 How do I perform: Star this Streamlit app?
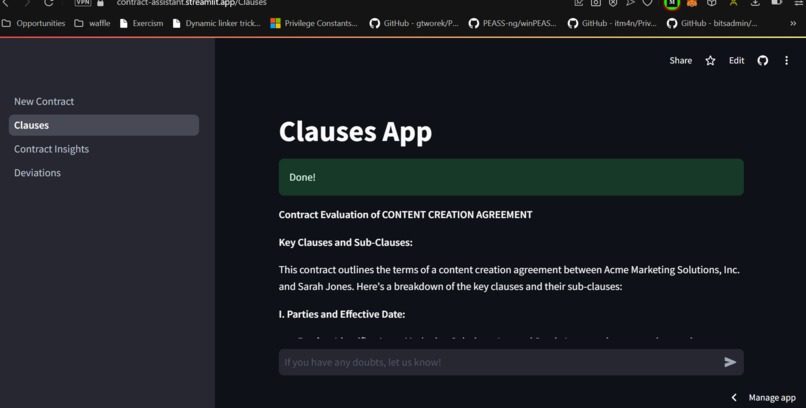710,61
